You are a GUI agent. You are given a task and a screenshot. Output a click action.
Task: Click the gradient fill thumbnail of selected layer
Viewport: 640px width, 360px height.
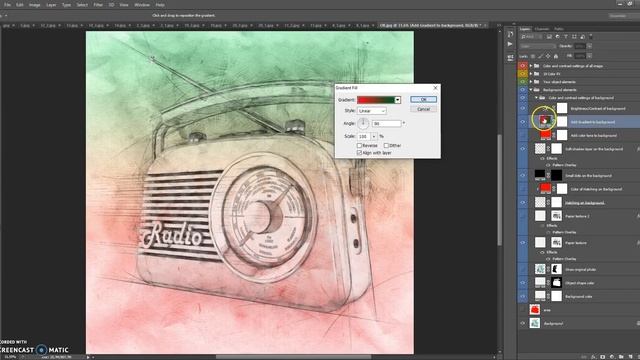tap(545, 121)
